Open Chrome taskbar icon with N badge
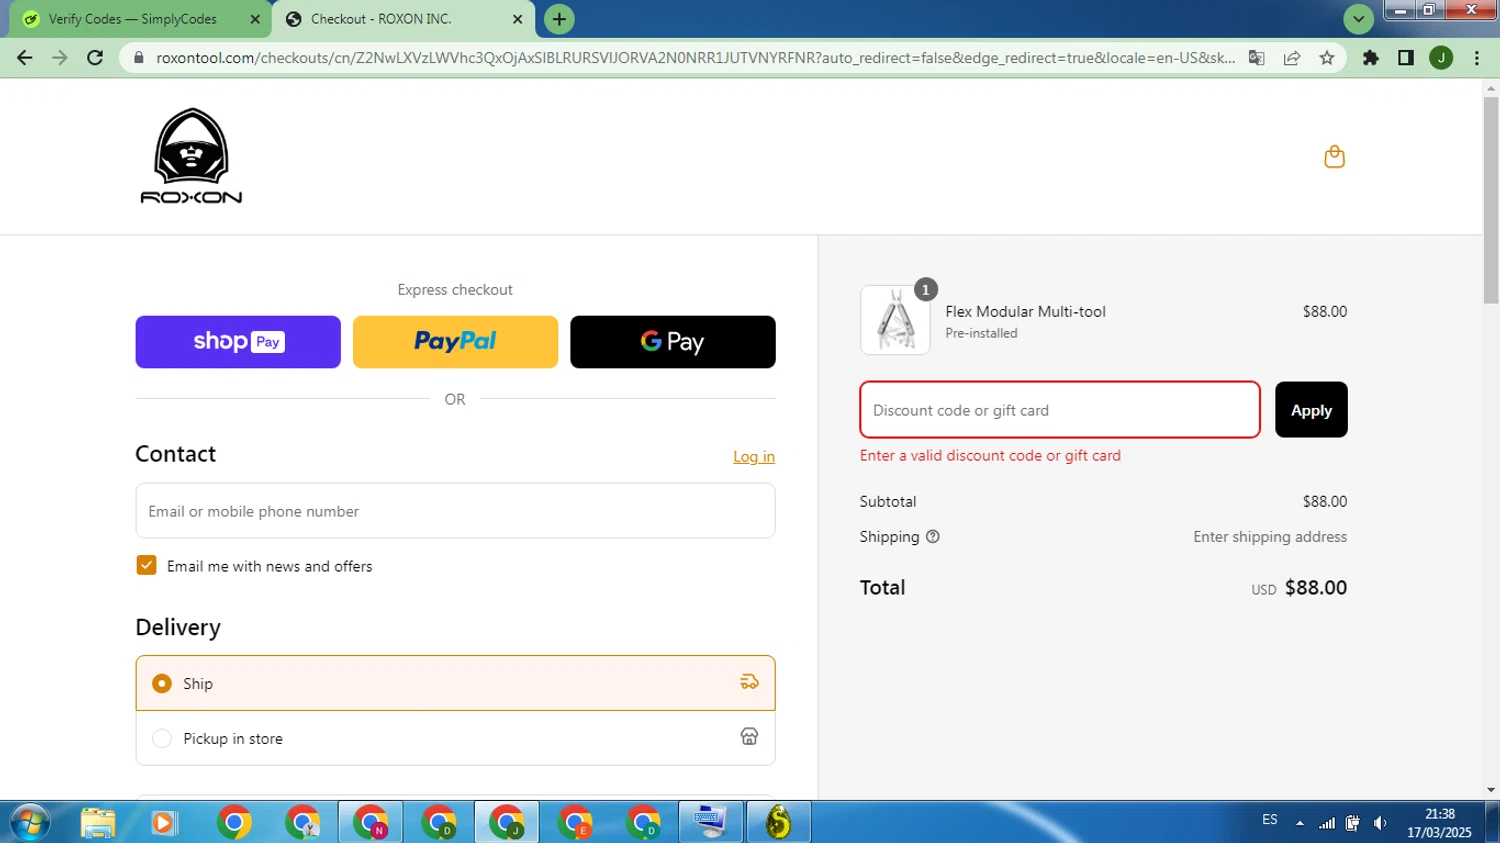 pos(371,823)
